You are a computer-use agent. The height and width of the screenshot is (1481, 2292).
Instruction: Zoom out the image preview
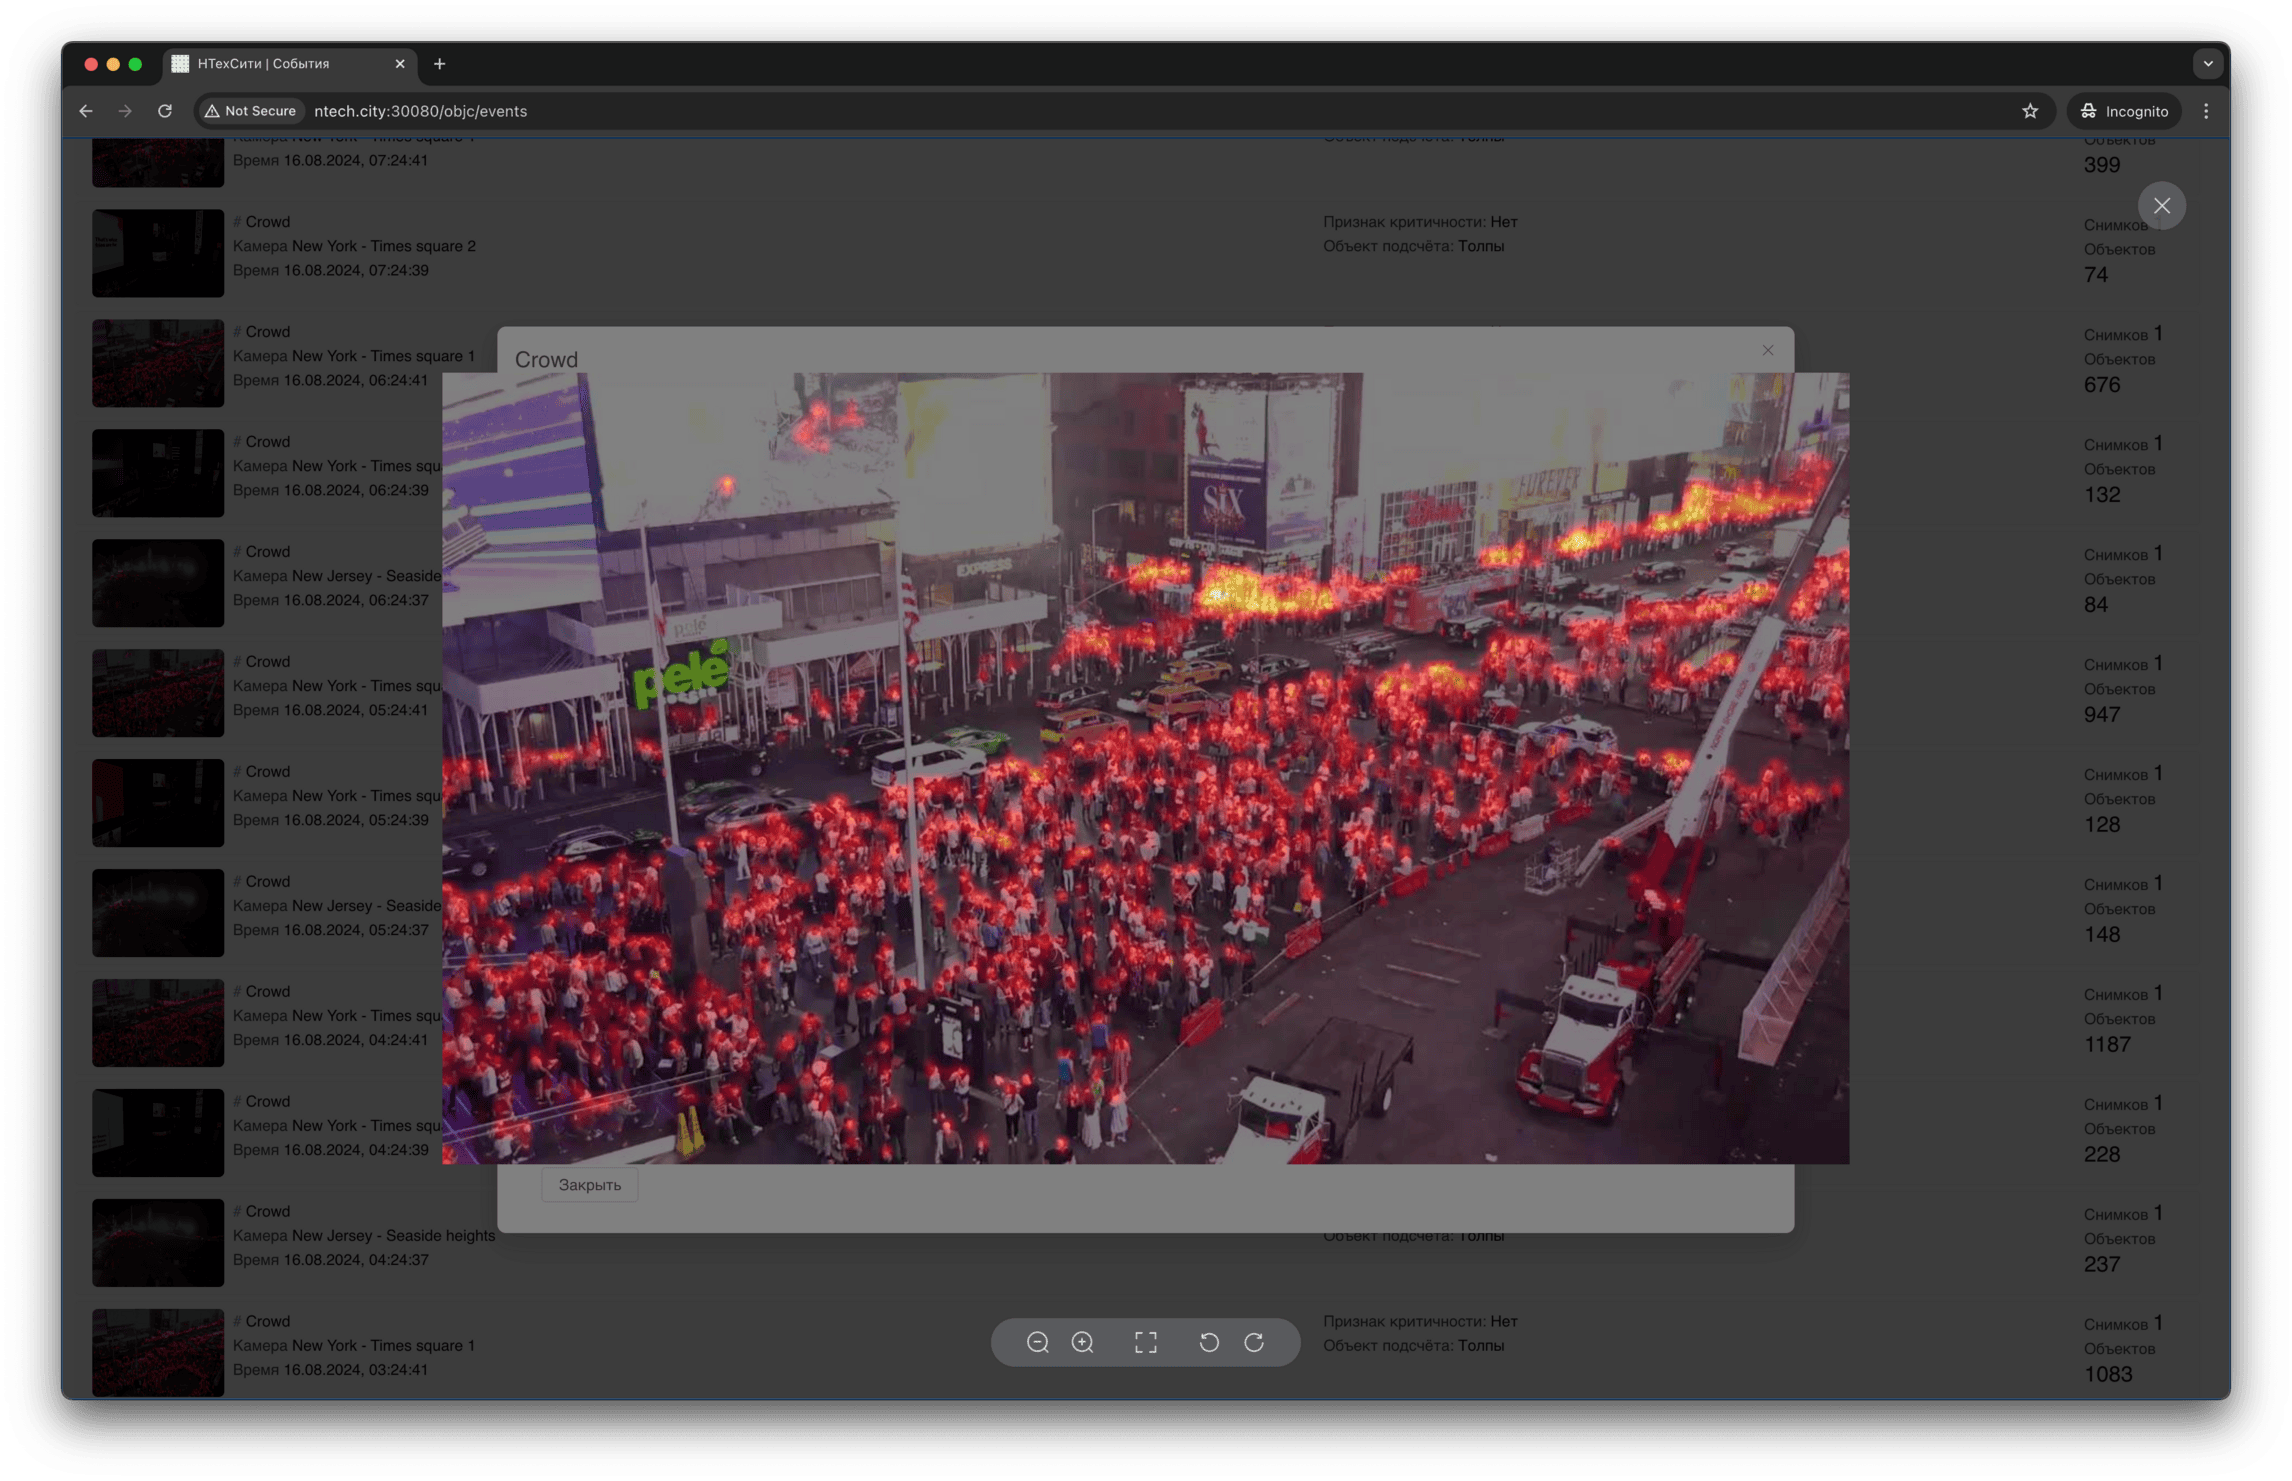(1037, 1342)
